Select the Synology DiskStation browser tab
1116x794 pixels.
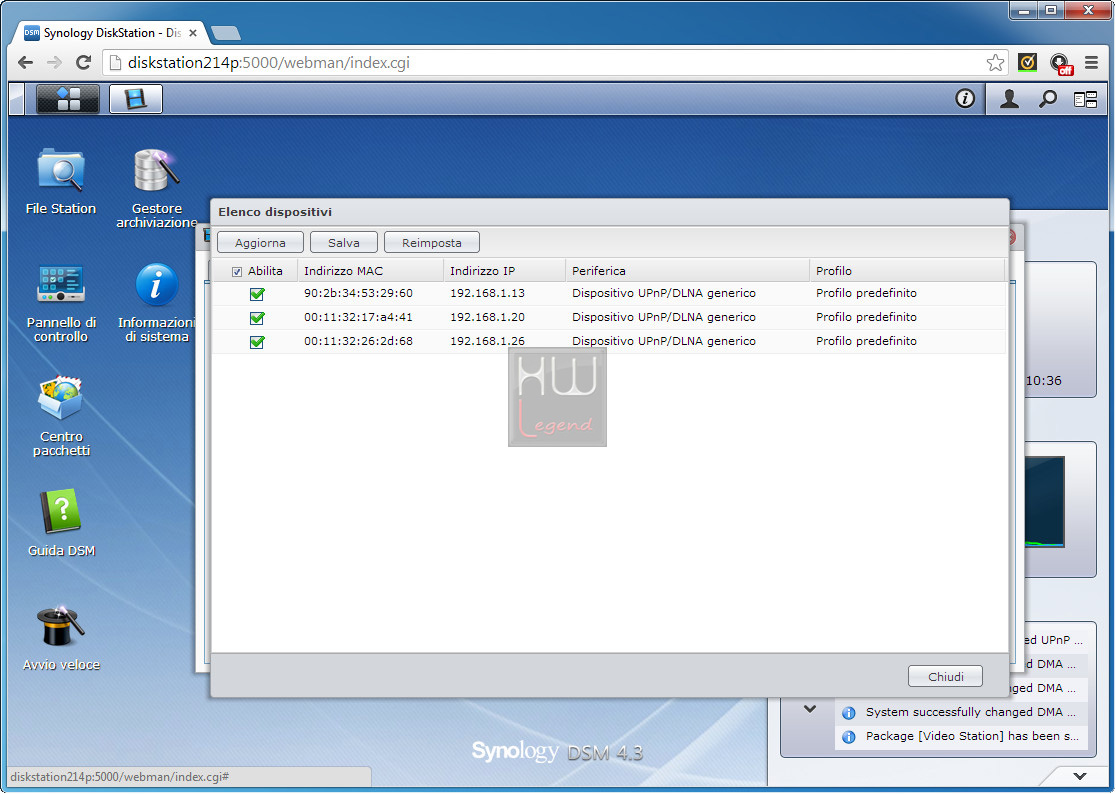110,33
